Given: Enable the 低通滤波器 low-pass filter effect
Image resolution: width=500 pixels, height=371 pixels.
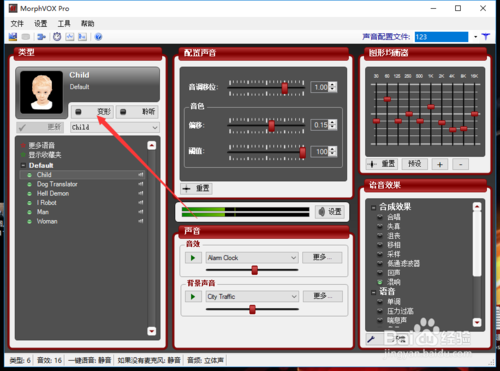Looking at the screenshot, I should pyautogui.click(x=380, y=263).
